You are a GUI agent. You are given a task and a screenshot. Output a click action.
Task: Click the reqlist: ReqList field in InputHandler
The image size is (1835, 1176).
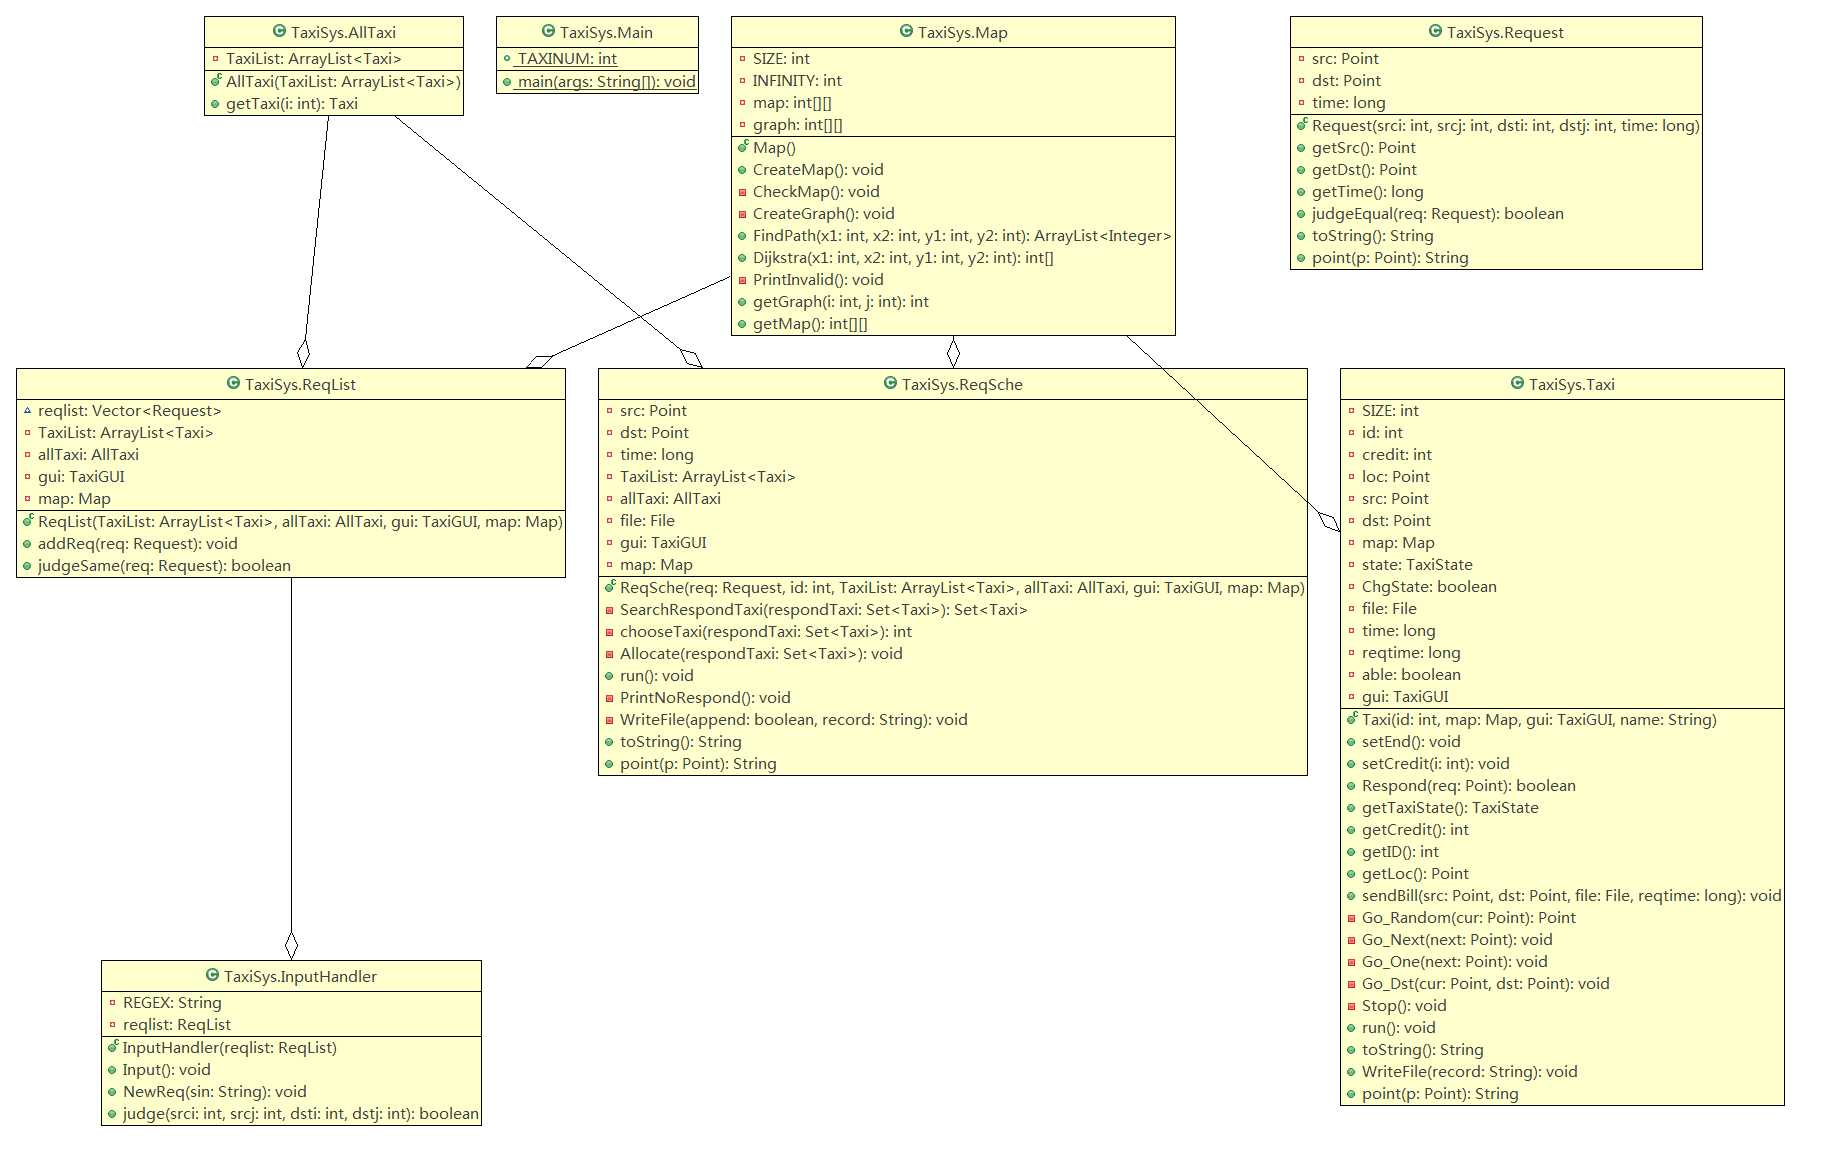pos(177,1025)
